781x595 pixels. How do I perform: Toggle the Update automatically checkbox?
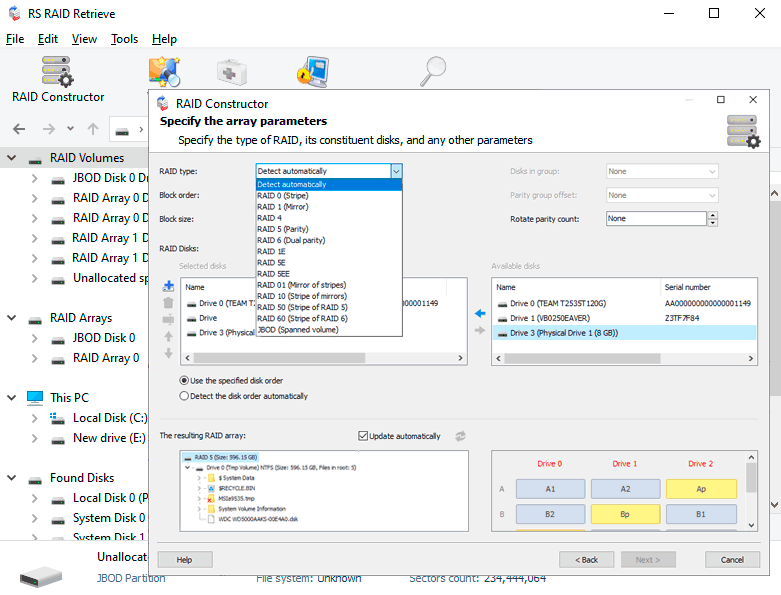(x=363, y=436)
